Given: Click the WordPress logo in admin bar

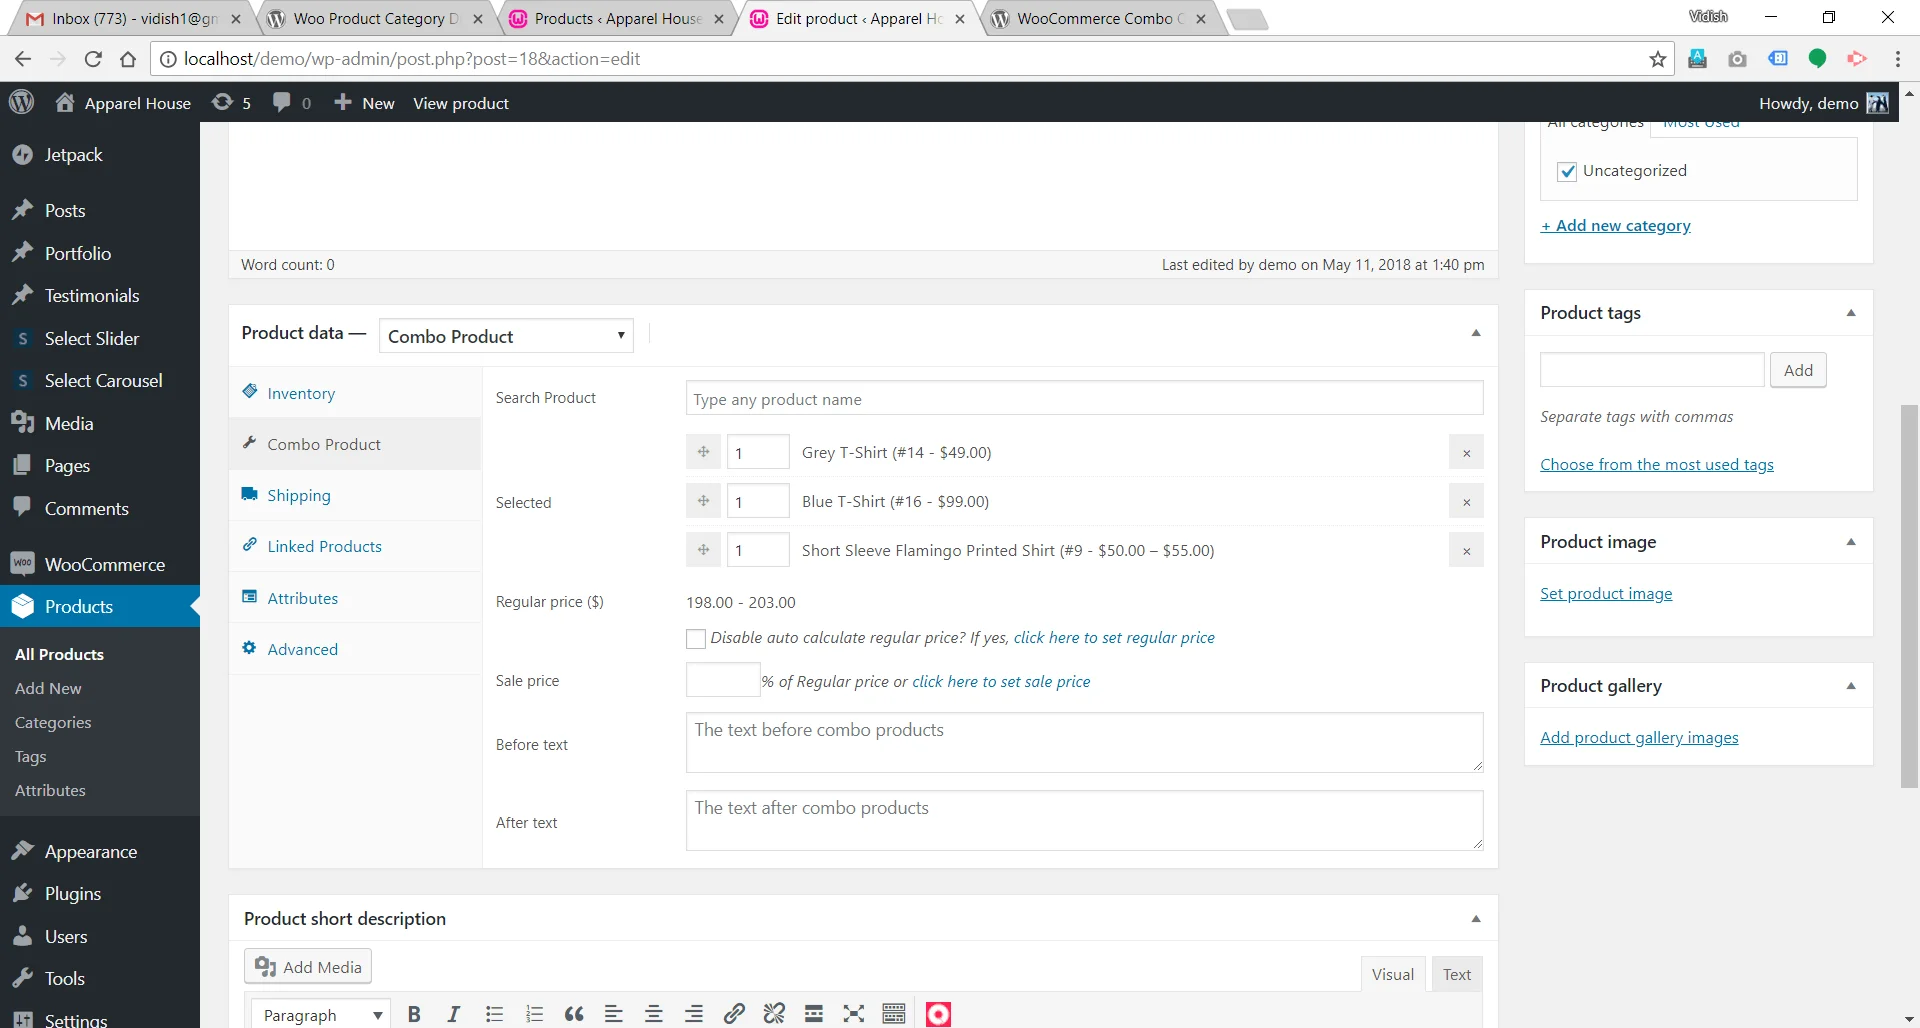Looking at the screenshot, I should coord(22,103).
